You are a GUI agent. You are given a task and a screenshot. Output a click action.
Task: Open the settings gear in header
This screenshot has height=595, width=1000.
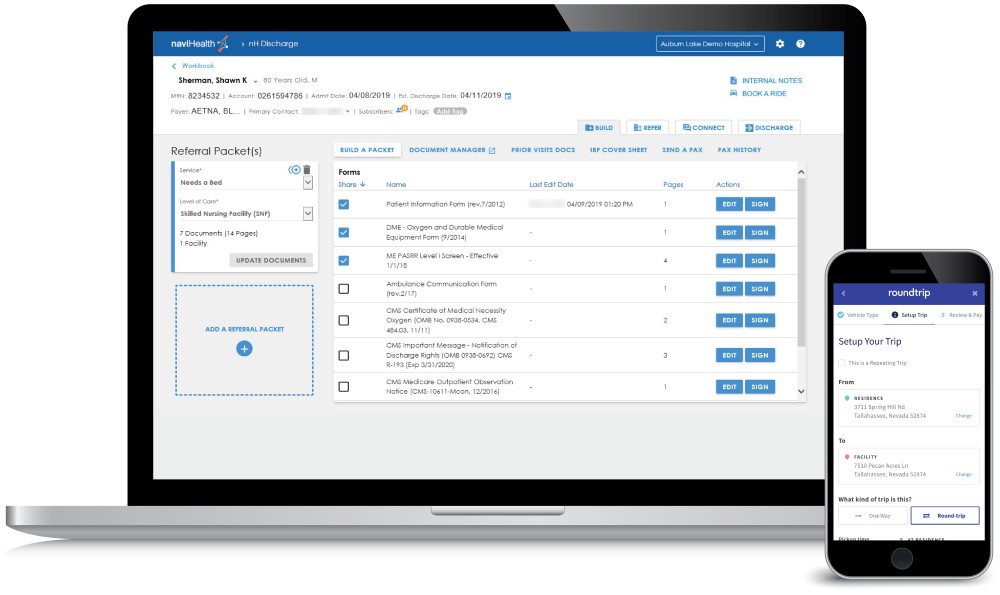pos(780,44)
